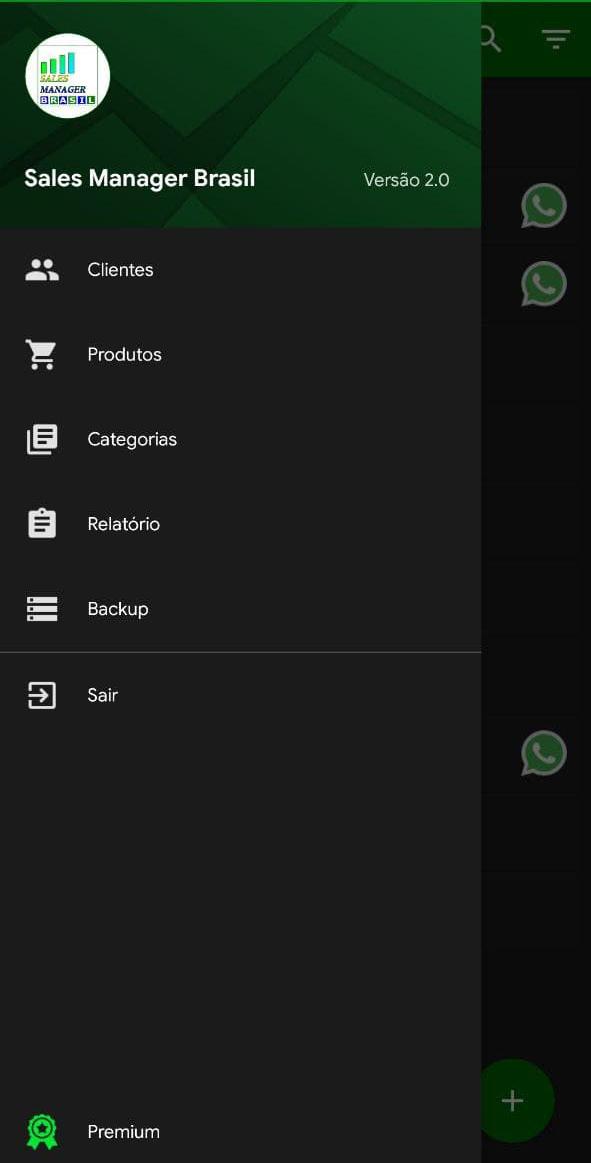Click the Sales Manager Brasil logo
Image resolution: width=591 pixels, height=1163 pixels.
[67, 76]
